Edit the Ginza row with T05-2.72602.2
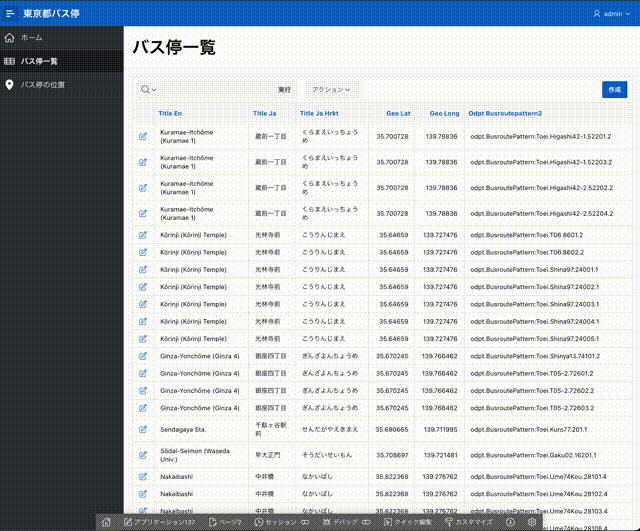Image resolution: width=640 pixels, height=531 pixels. click(x=143, y=391)
